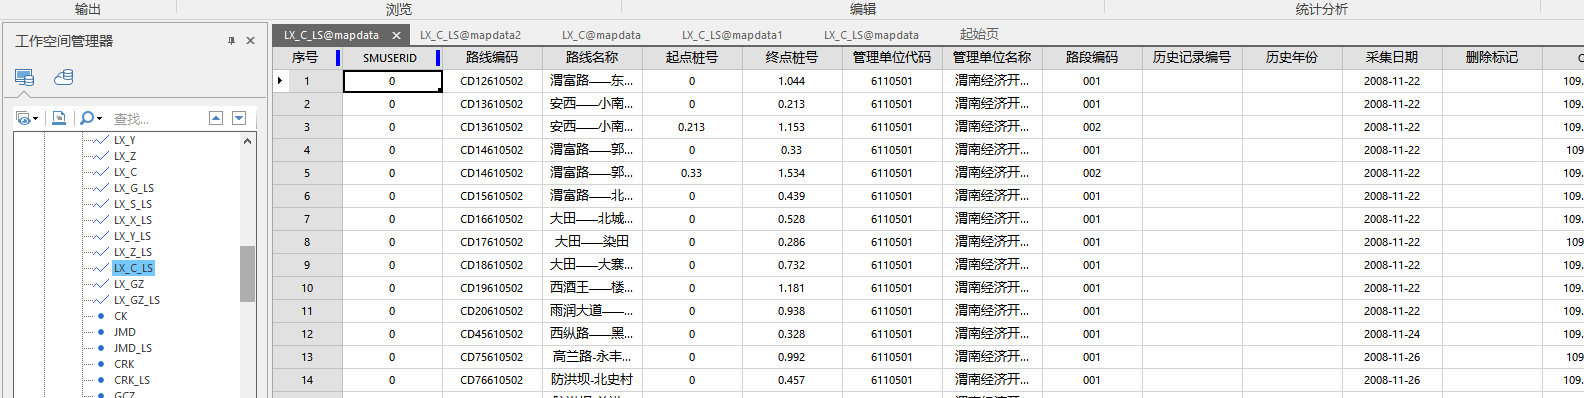Select CK point dataset

point(120,316)
